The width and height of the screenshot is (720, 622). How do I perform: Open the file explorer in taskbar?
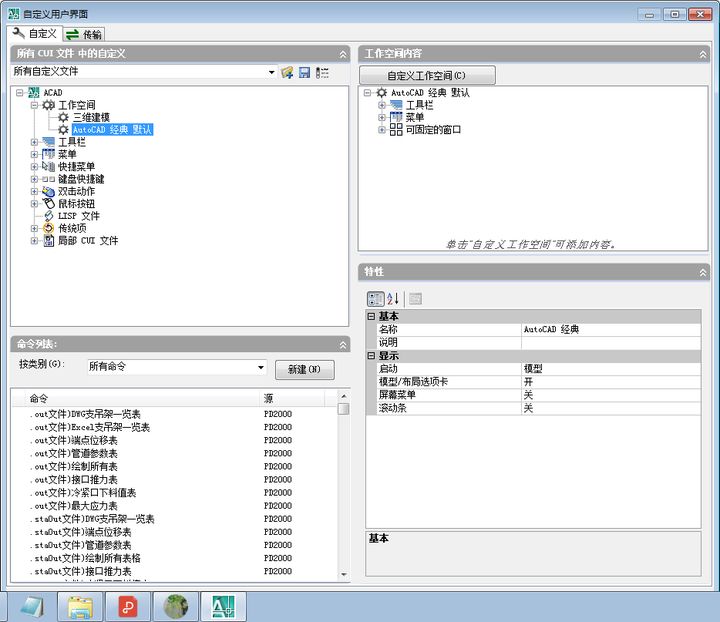coord(81,606)
